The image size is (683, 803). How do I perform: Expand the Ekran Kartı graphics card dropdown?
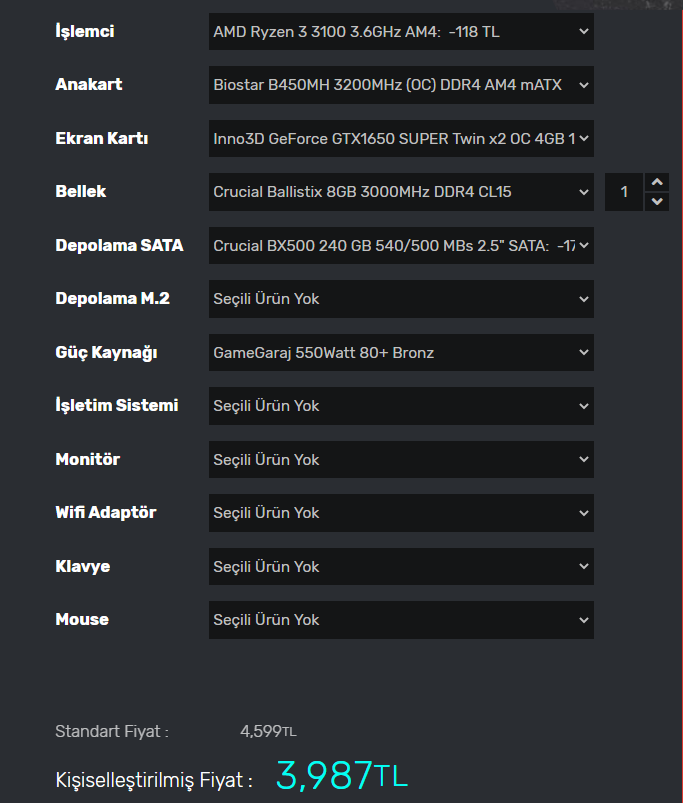pyautogui.click(x=401, y=139)
